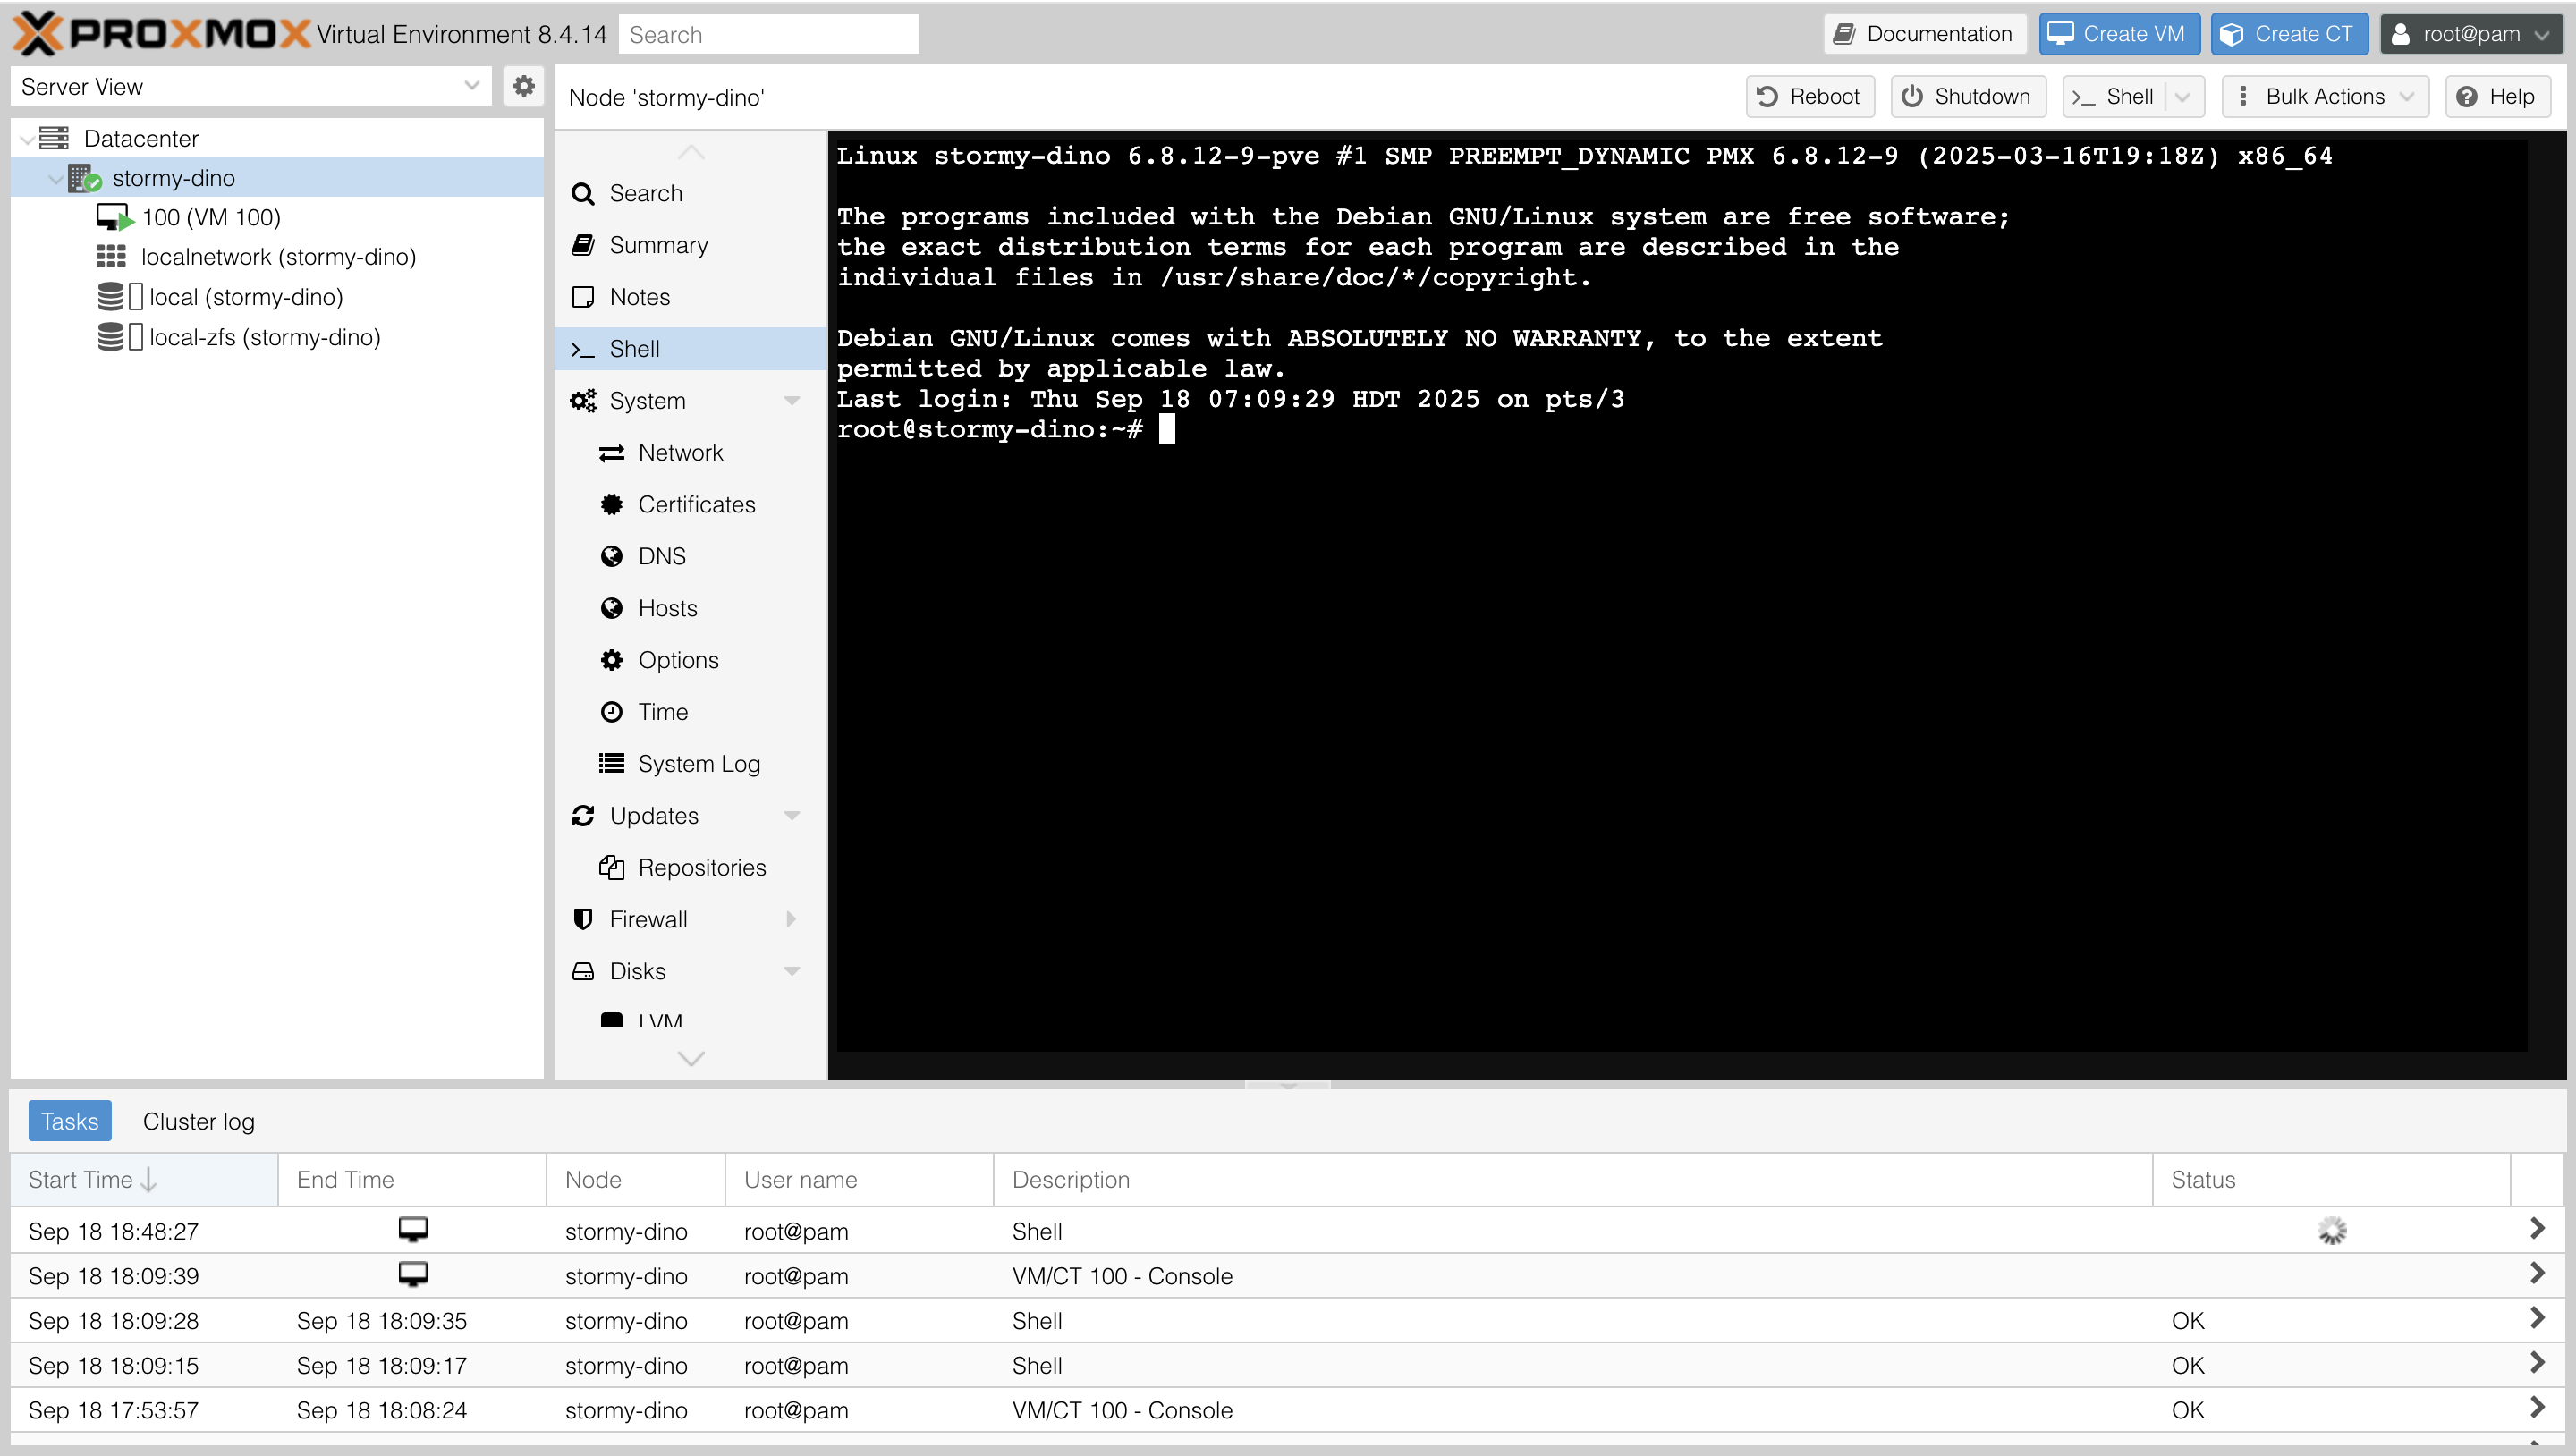View the node Certificates
The height and width of the screenshot is (1456, 2576).
pyautogui.click(x=697, y=504)
